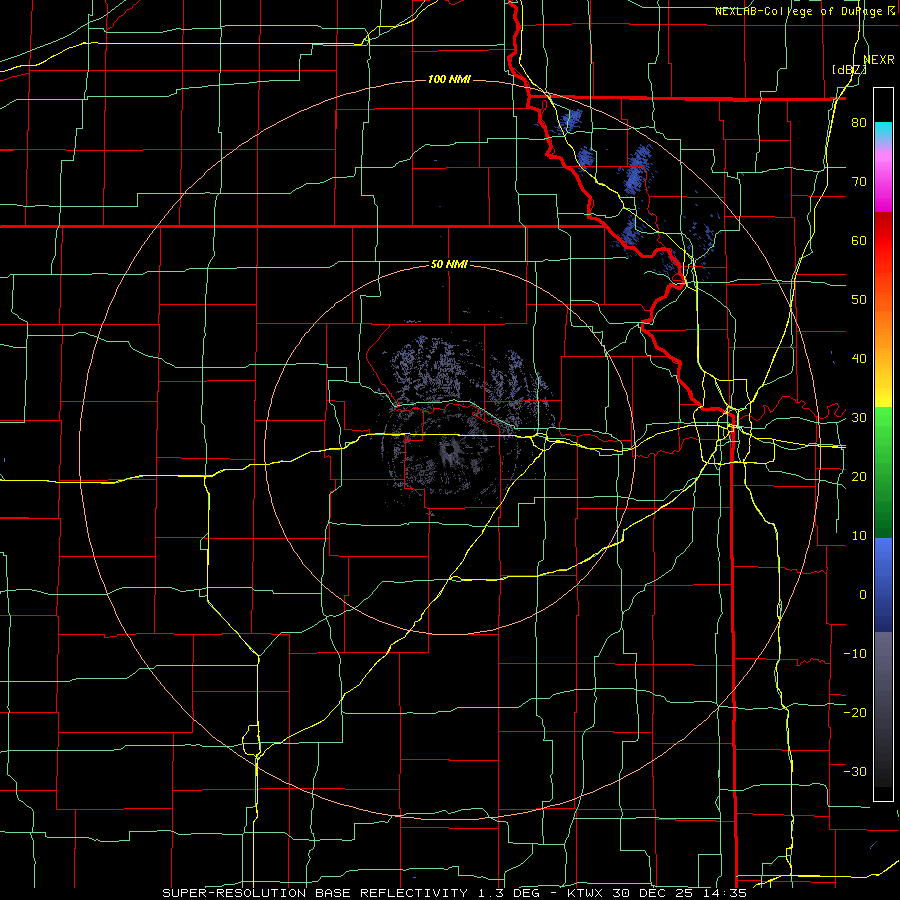
Task: Click the 30 value on the dBZ scale
Action: 859,418
